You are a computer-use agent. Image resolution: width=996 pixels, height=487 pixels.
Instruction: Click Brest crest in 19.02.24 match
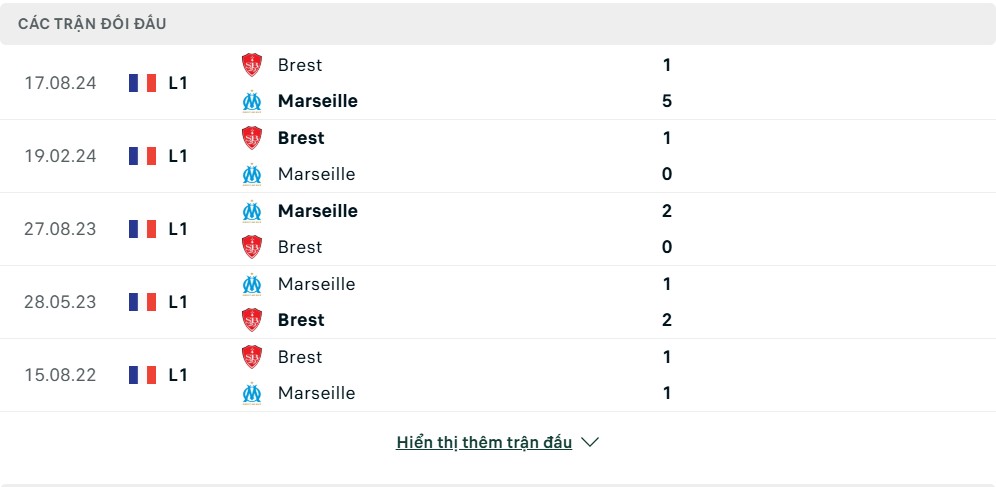(252, 138)
